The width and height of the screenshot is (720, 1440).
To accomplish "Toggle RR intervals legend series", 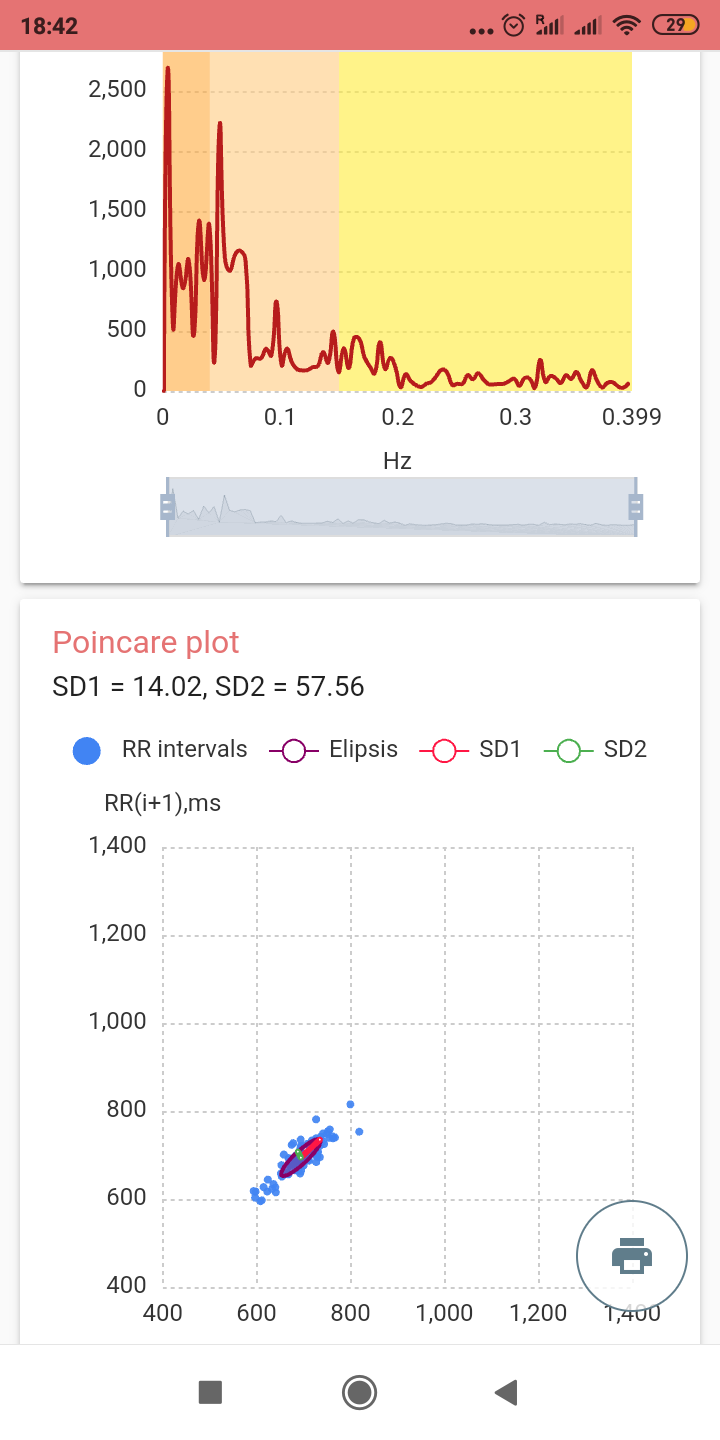I will point(160,750).
